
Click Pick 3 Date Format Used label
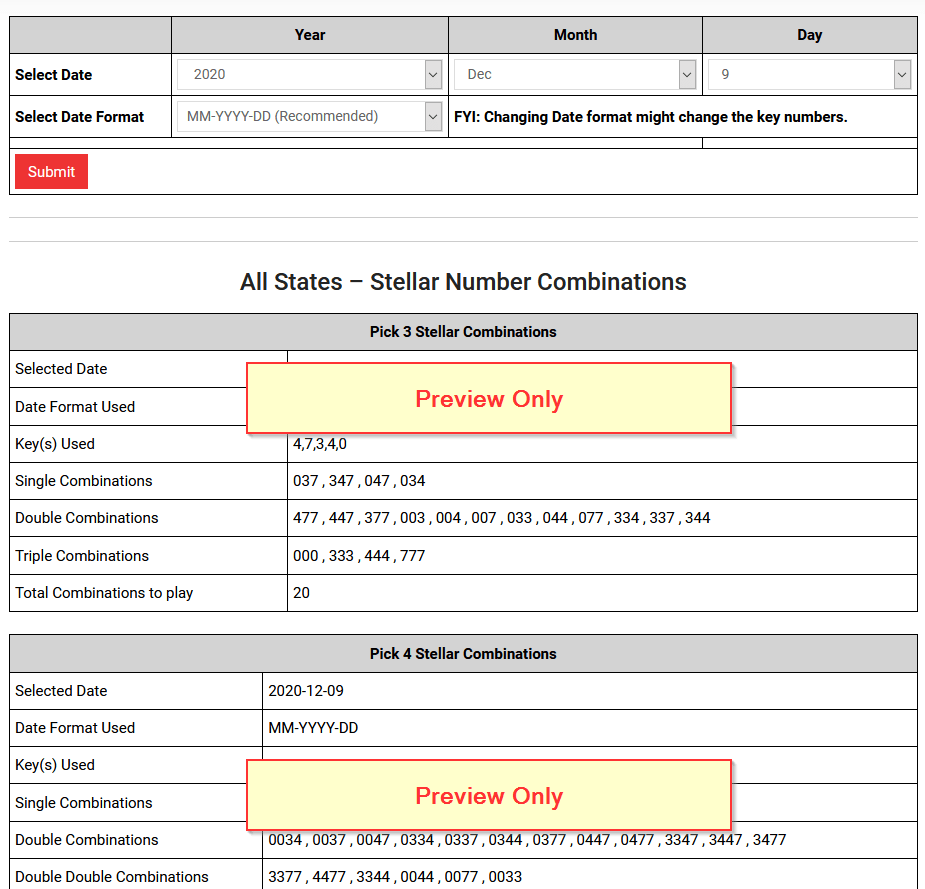pos(75,406)
